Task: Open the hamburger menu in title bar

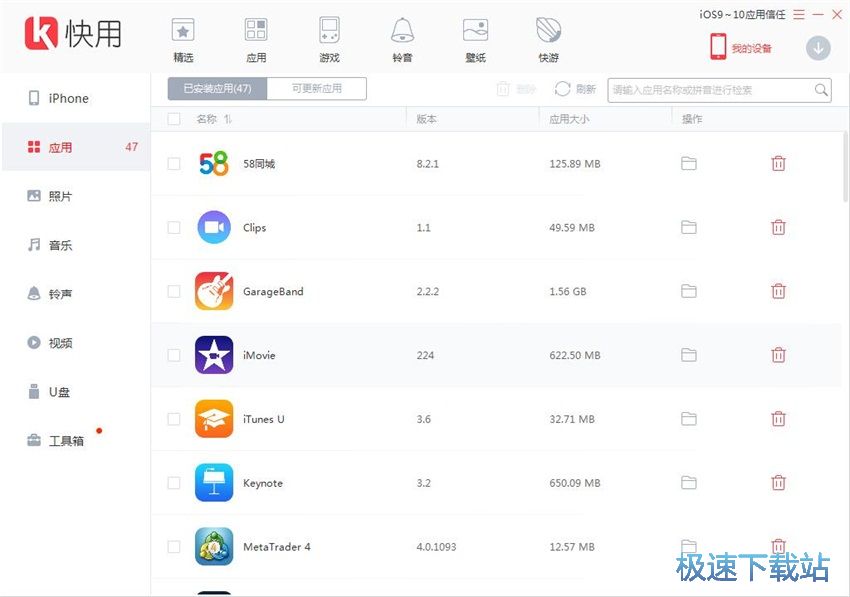Action: tap(799, 15)
